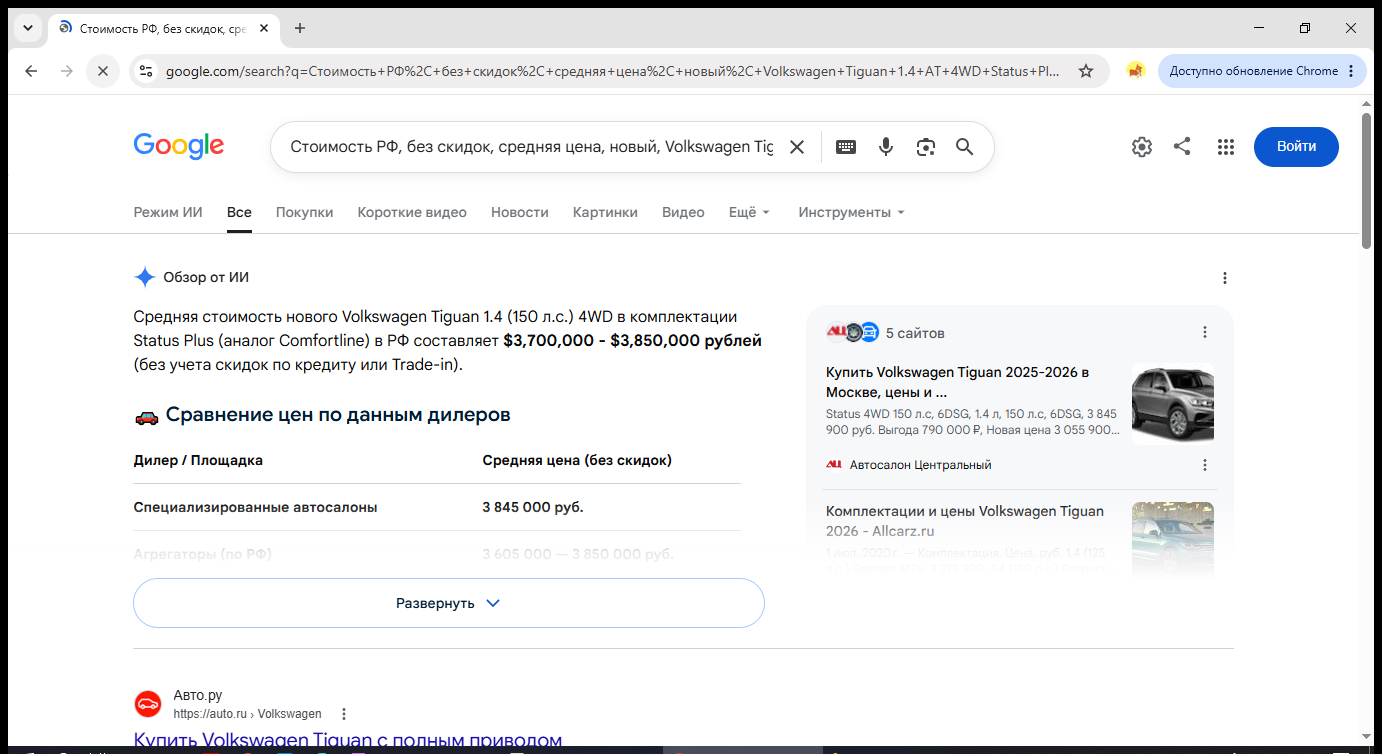Switch to the 'Режим ИИ' tab
The image size is (1382, 754).
click(168, 212)
